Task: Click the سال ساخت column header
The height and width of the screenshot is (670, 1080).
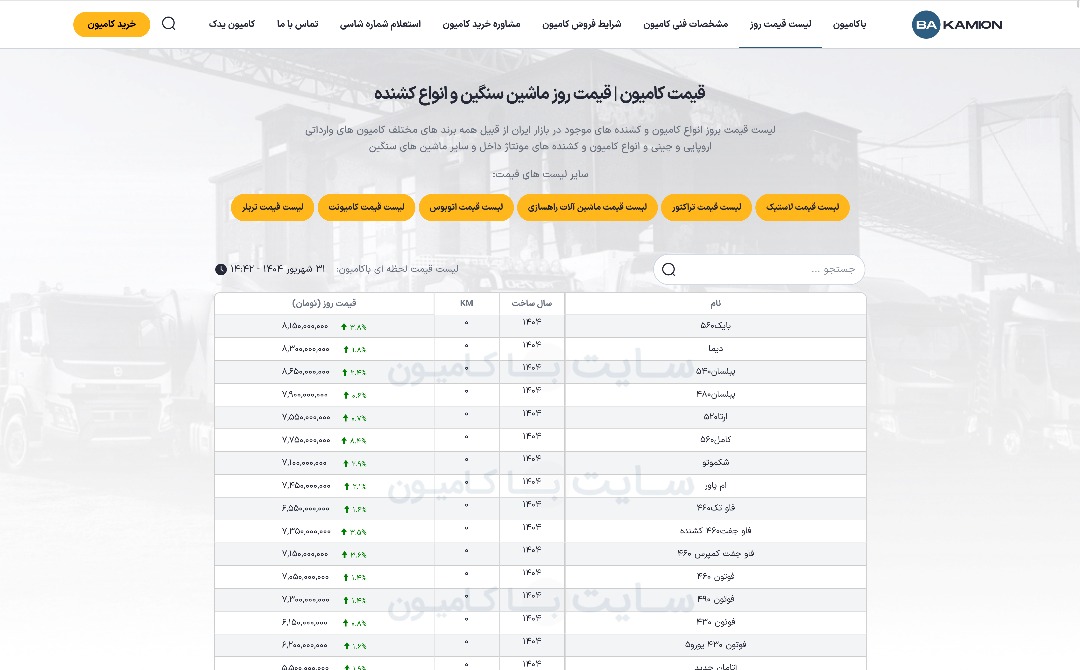Action: [x=532, y=303]
